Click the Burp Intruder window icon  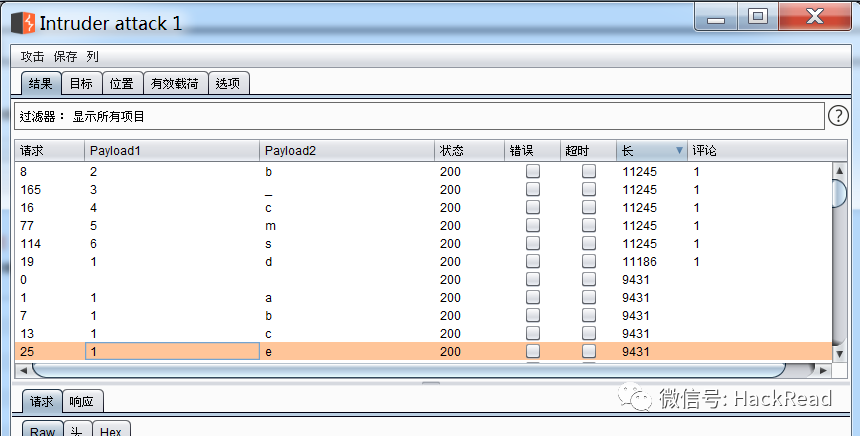(x=23, y=23)
